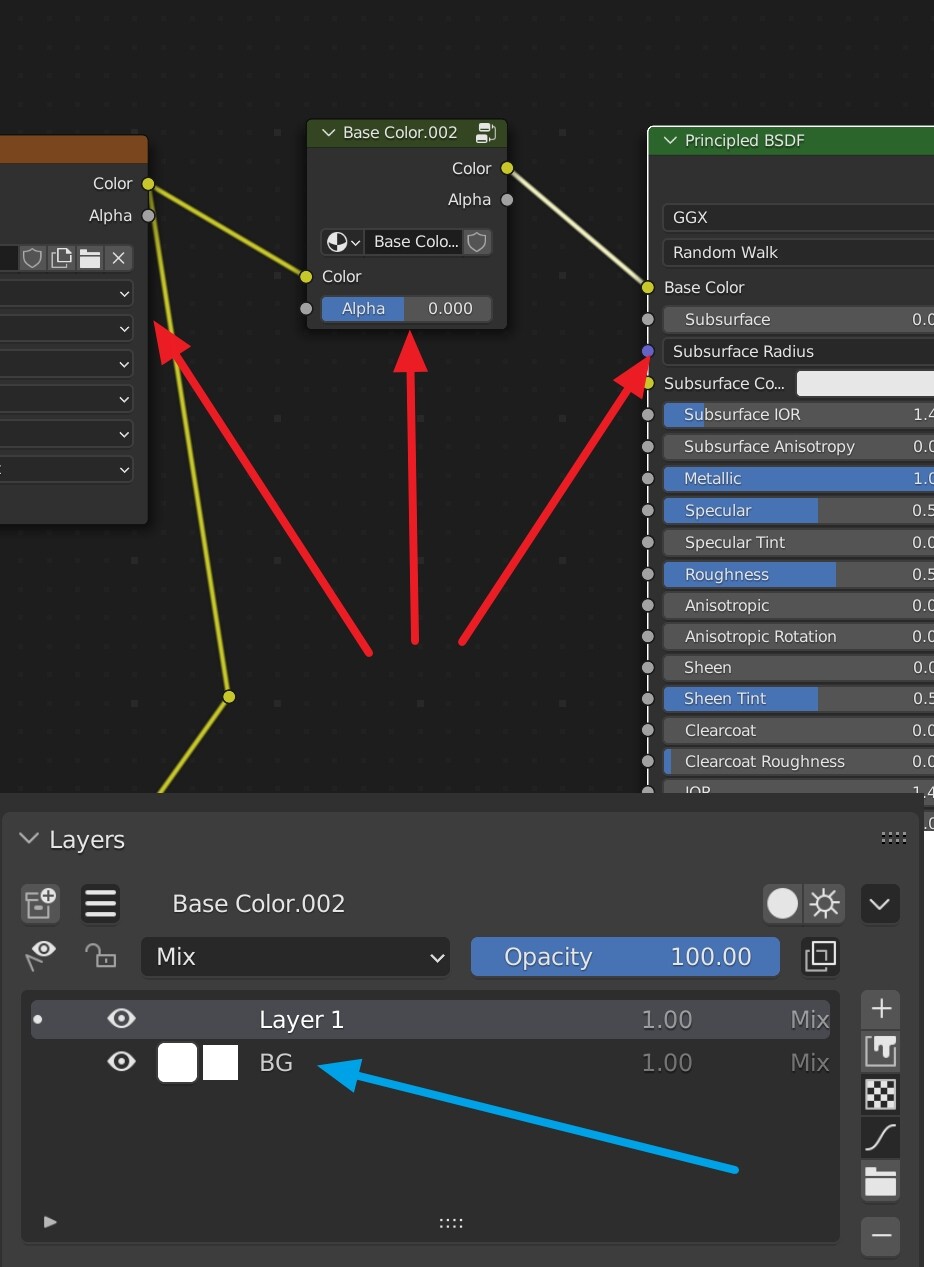Select the BG layer row
The height and width of the screenshot is (1267, 934).
pyautogui.click(x=430, y=1062)
